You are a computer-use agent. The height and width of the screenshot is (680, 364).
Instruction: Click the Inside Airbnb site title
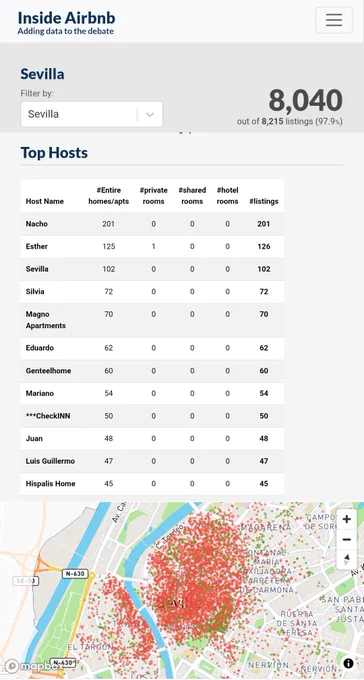coord(66,18)
